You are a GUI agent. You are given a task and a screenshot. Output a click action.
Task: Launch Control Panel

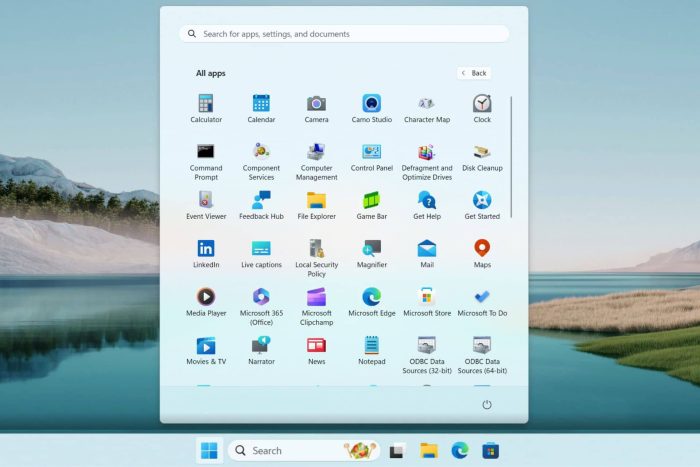pos(371,158)
